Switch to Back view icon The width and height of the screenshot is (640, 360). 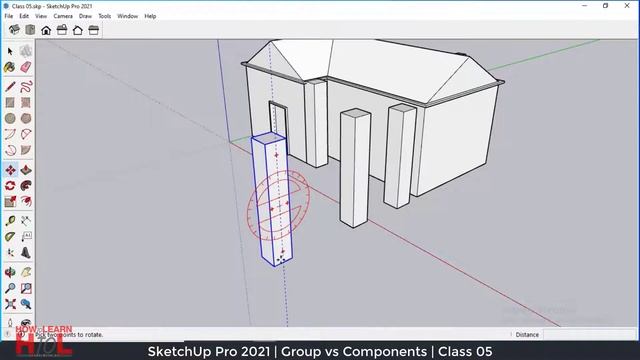coord(78,30)
